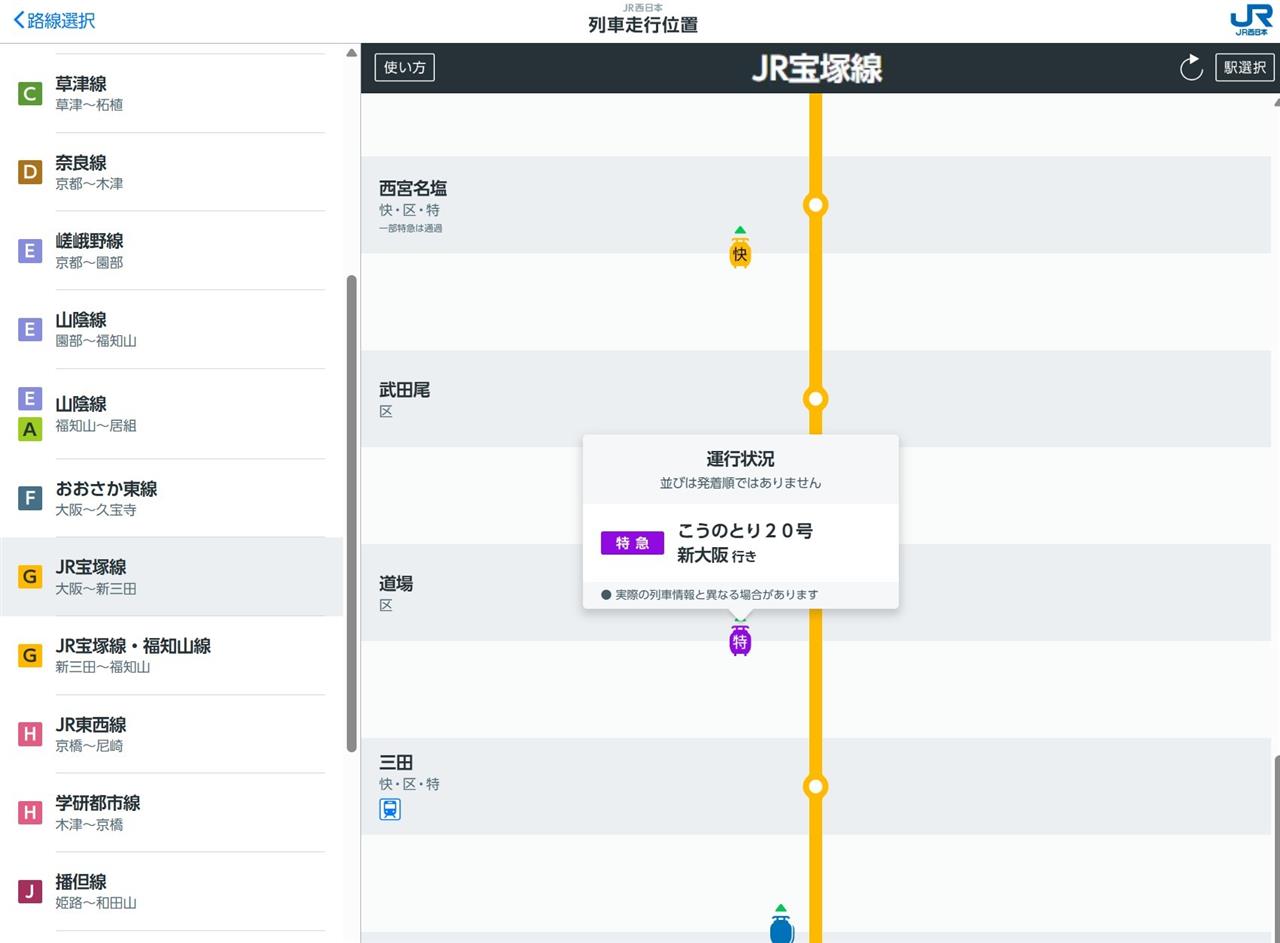Click the JR西日本 logo
The height and width of the screenshot is (943, 1280).
click(x=1251, y=20)
